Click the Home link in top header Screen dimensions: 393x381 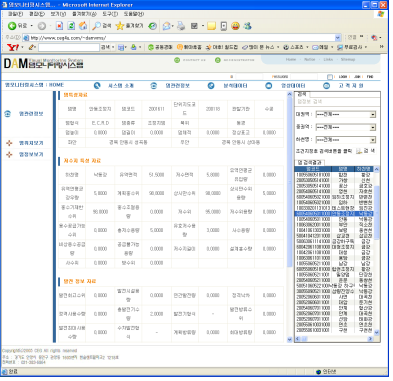(x=291, y=59)
